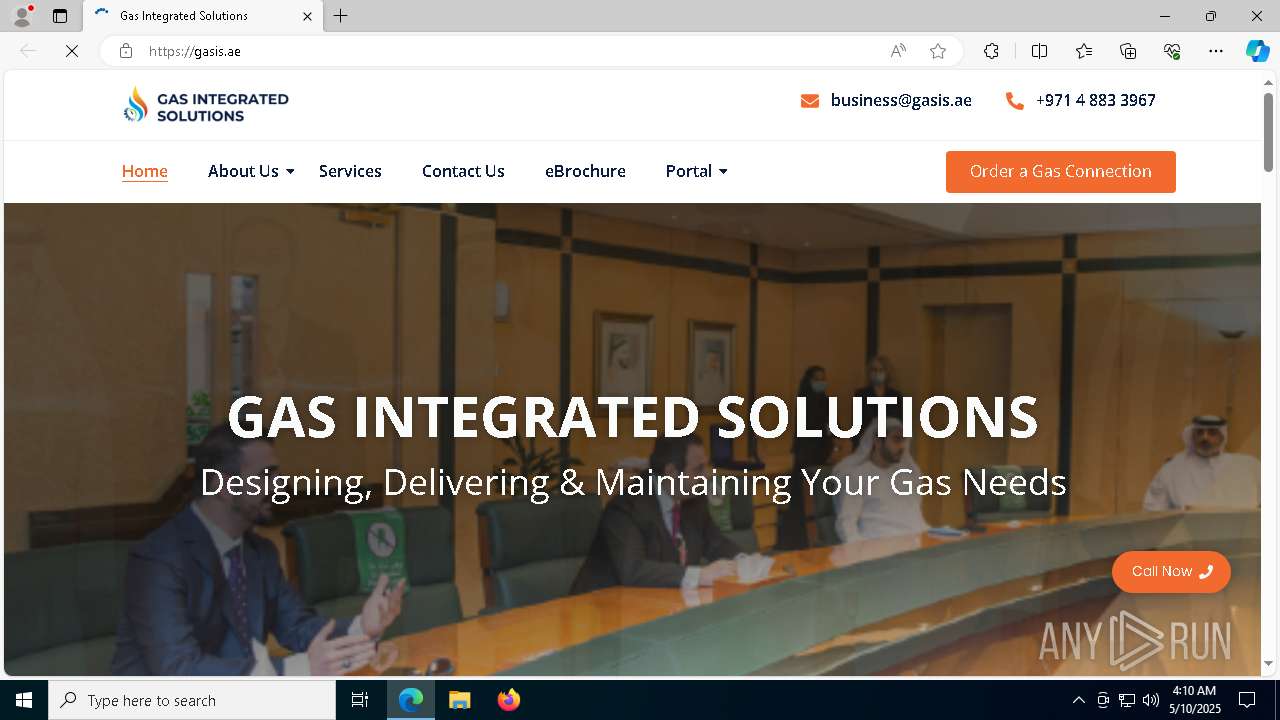The height and width of the screenshot is (720, 1280).
Task: Open Settings and more menu
Action: point(1216,51)
